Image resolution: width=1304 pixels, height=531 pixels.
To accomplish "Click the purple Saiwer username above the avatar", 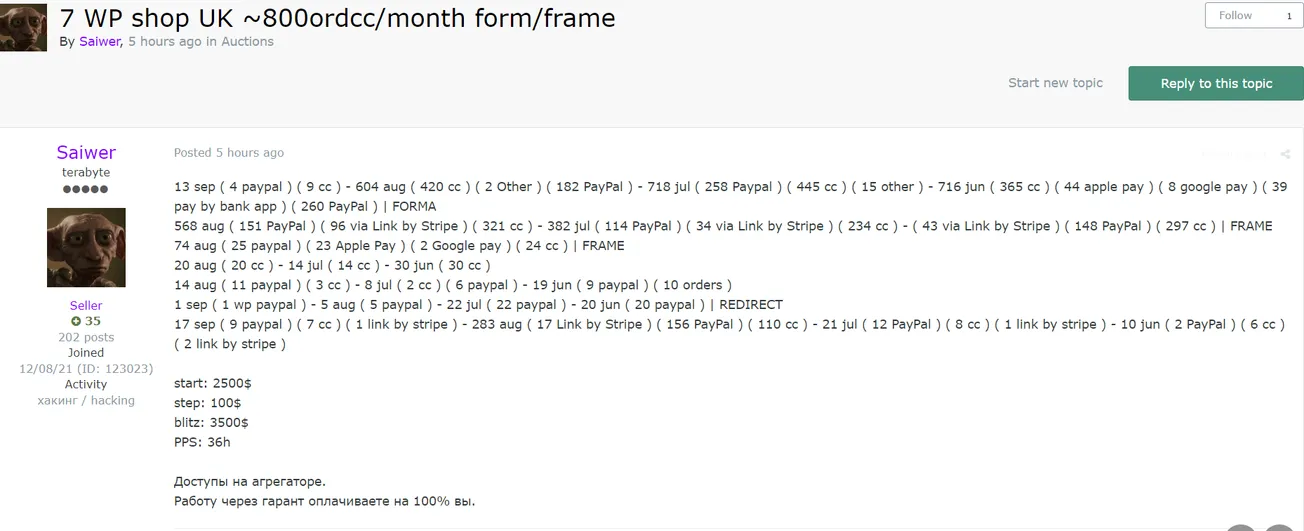I will coord(86,152).
